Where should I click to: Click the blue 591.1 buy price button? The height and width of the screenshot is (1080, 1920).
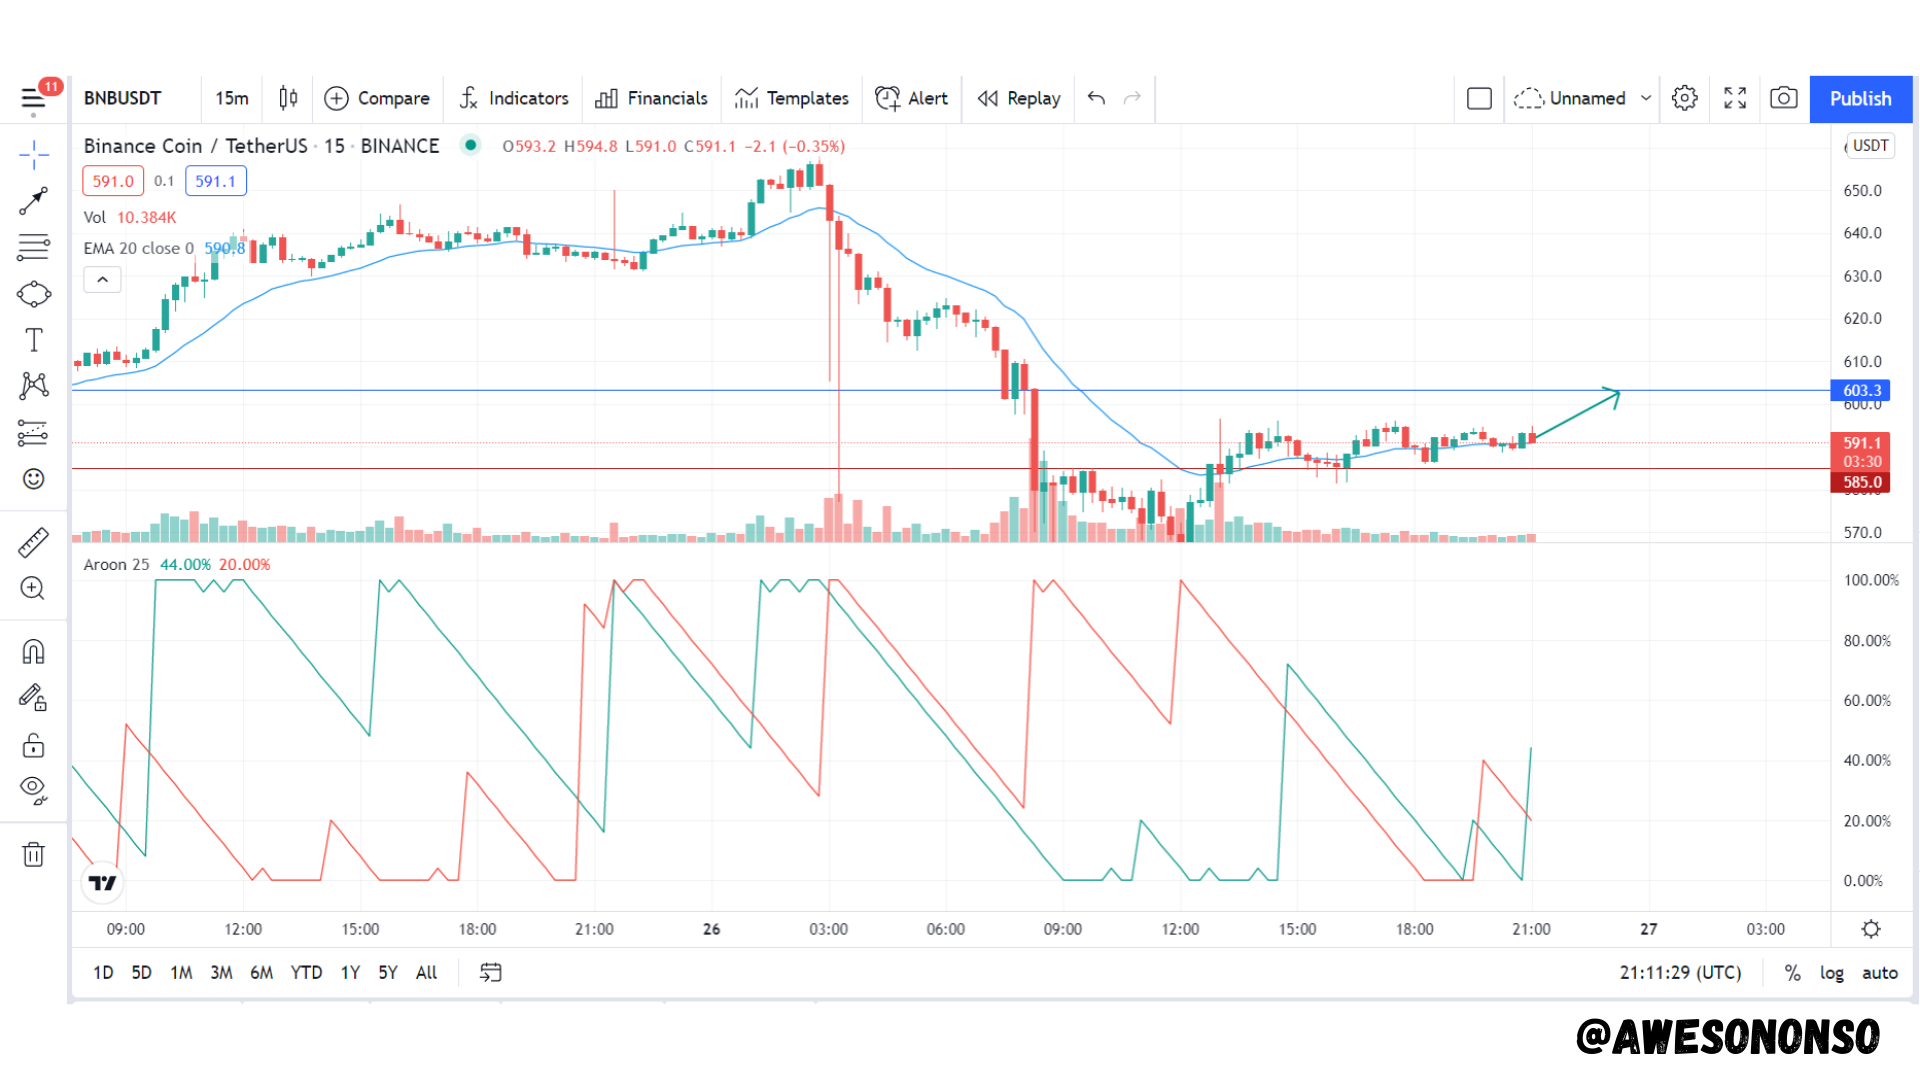click(216, 181)
